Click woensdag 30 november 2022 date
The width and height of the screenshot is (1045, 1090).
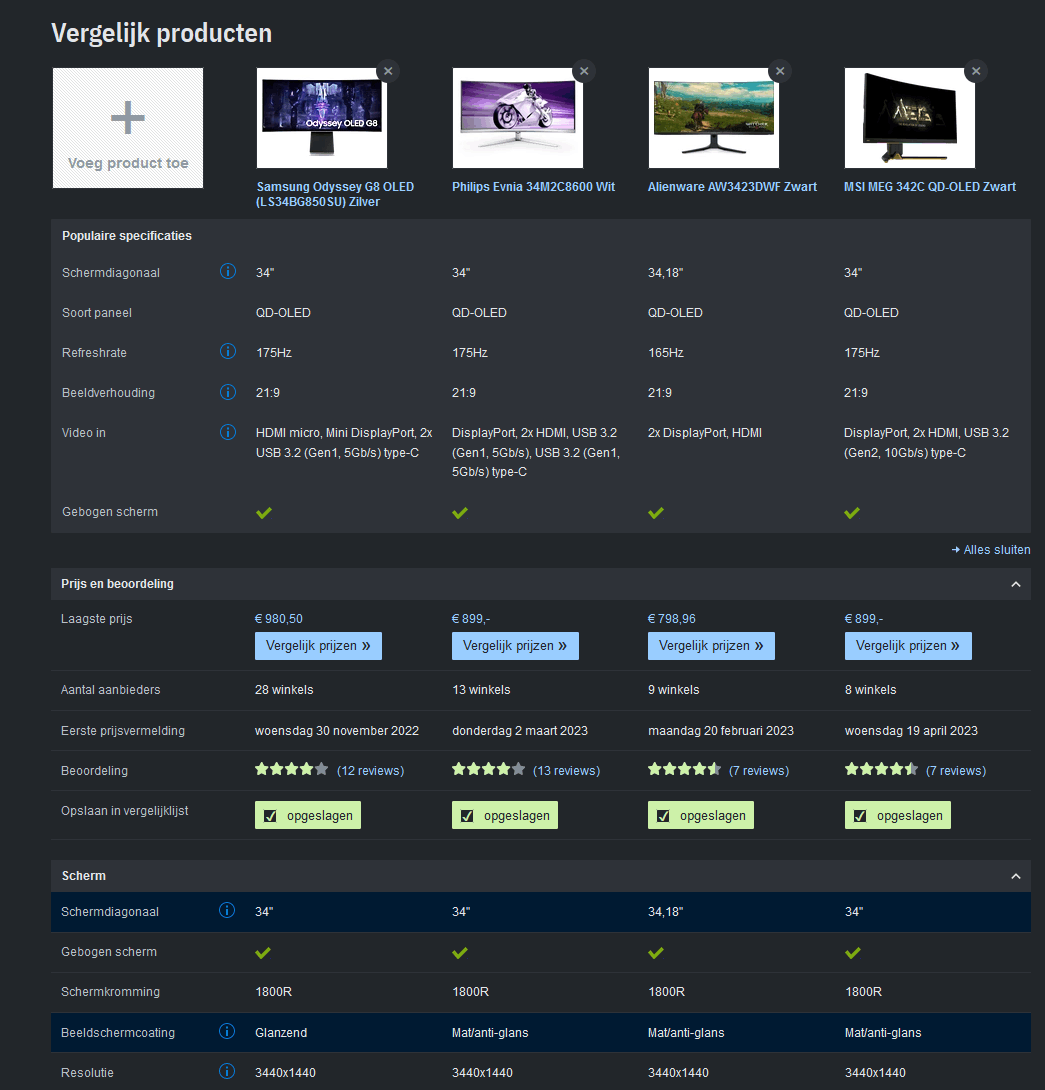click(337, 731)
